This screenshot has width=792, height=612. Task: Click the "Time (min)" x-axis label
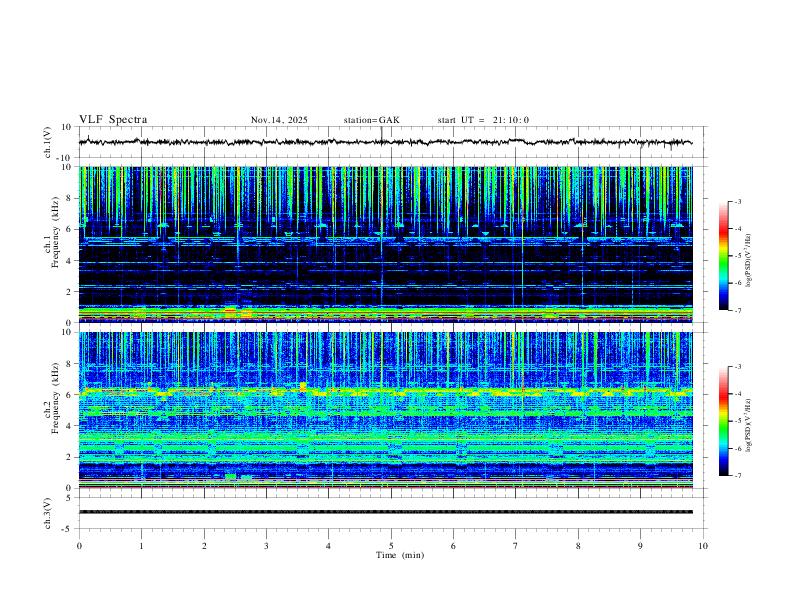[x=400, y=555]
